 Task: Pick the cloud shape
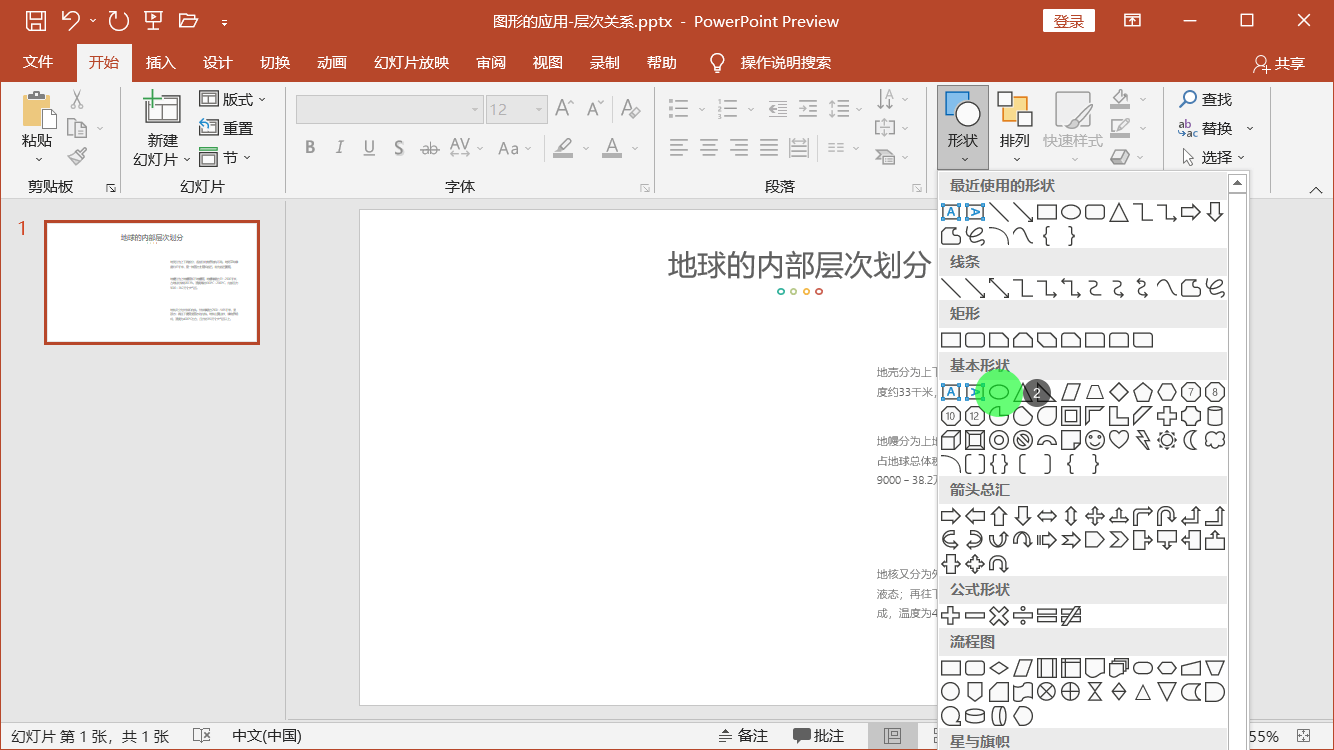pos(1215,440)
